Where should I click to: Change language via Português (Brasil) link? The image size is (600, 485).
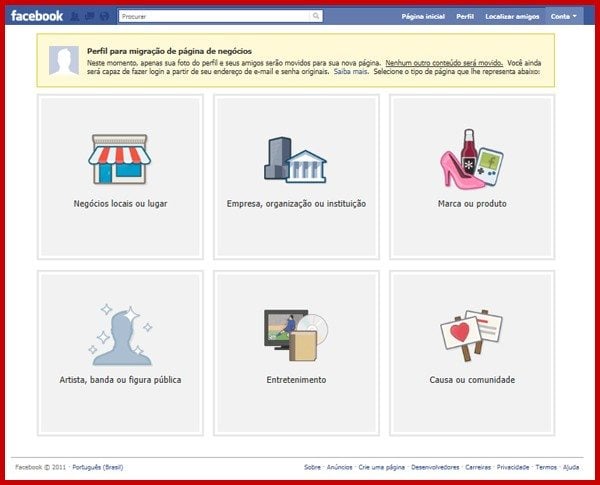point(98,467)
